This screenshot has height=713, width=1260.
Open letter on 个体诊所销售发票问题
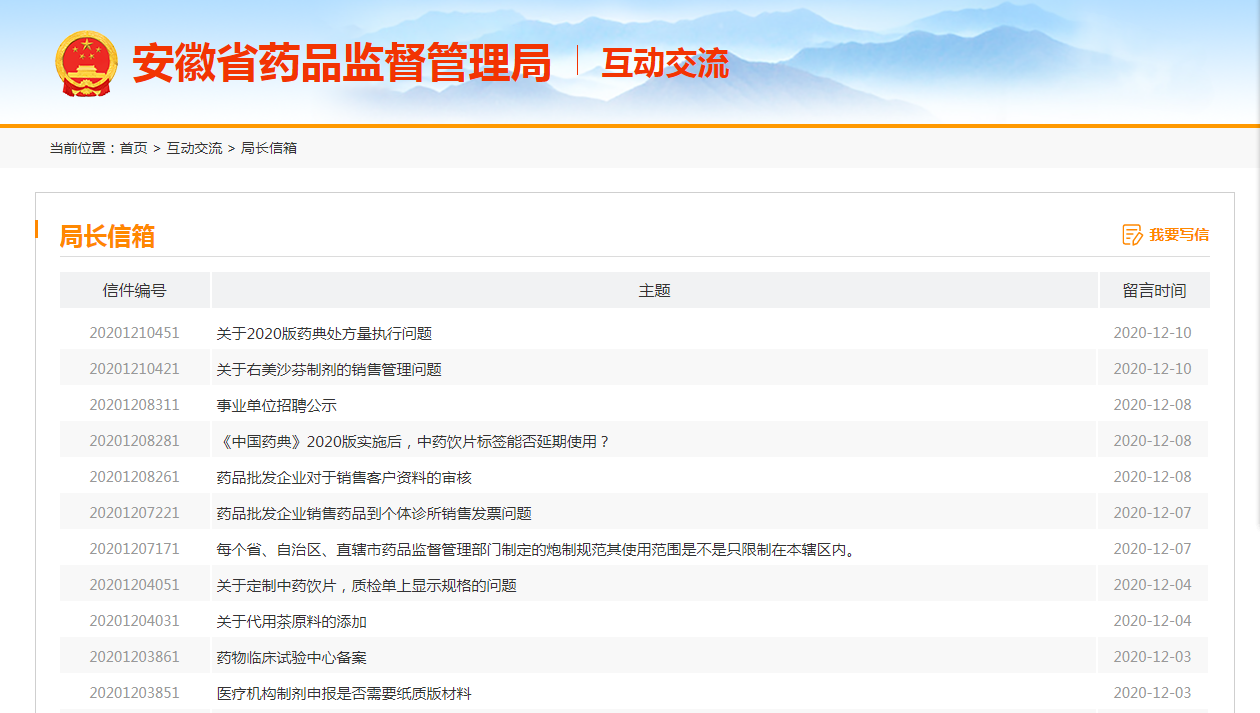(374, 513)
